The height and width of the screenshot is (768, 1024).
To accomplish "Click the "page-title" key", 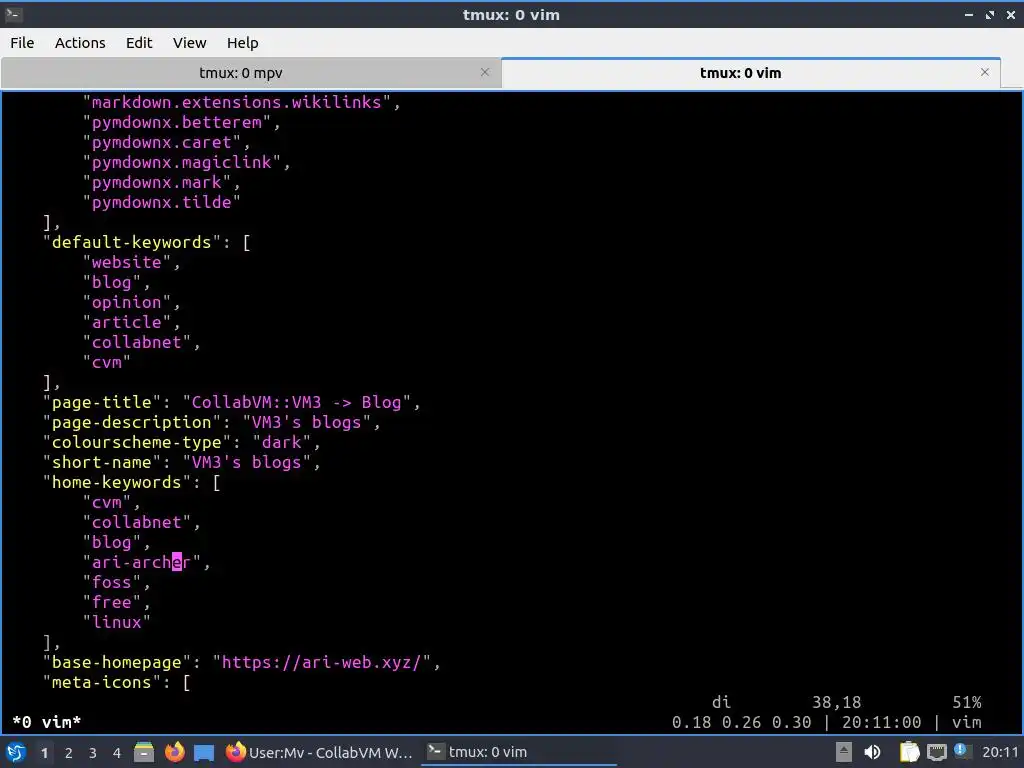I will click(102, 402).
